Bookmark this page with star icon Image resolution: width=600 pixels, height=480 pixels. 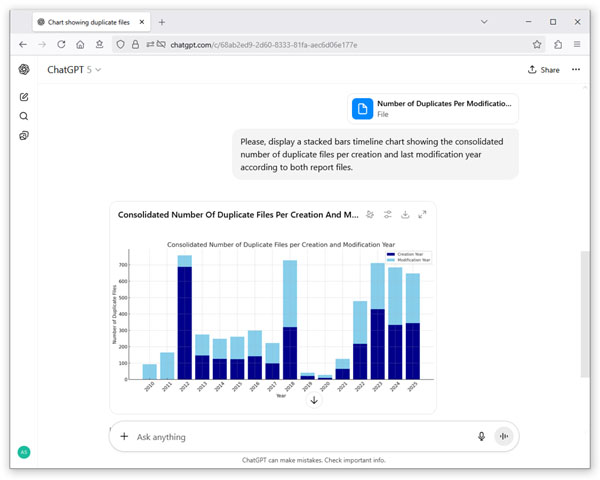pyautogui.click(x=537, y=44)
